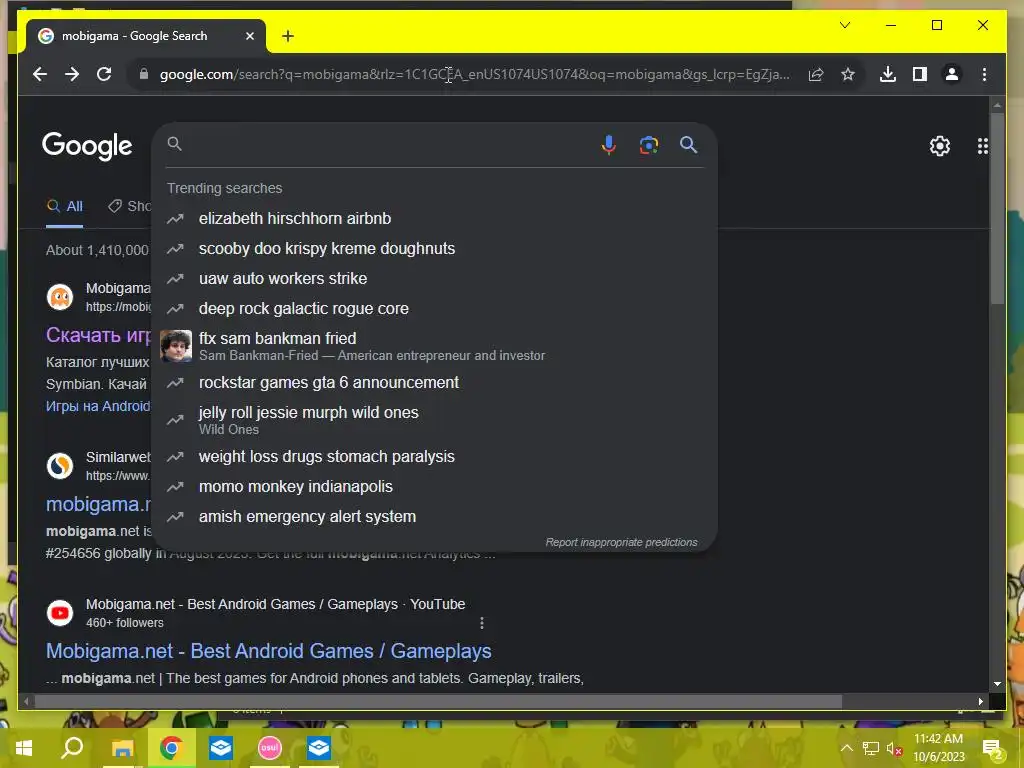This screenshot has width=1024, height=768.
Task: Open the Скачать игр result link
Action: pyautogui.click(x=98, y=335)
